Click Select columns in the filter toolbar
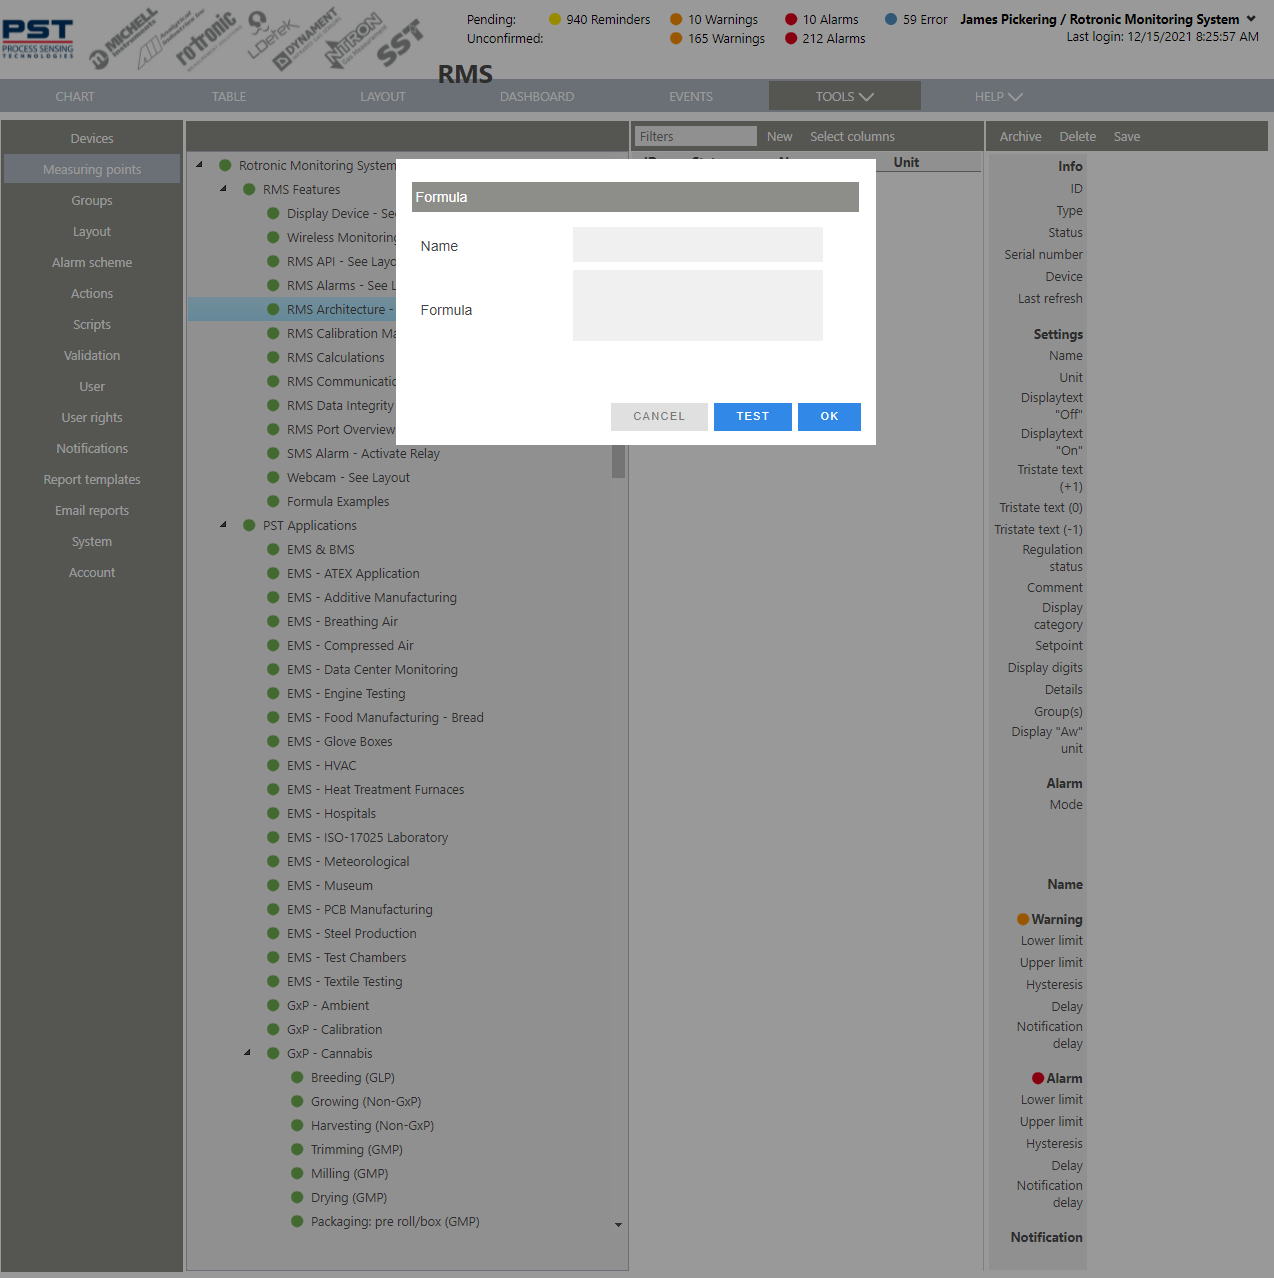Screen dimensions: 1274x1278 pos(852,136)
